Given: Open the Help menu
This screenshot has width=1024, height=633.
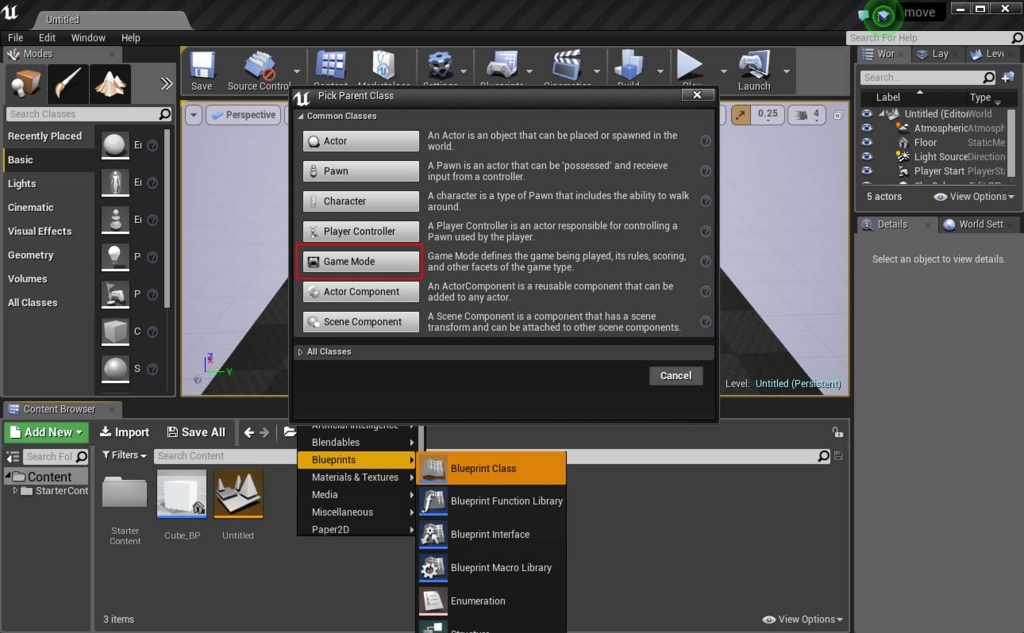Looking at the screenshot, I should pos(131,38).
